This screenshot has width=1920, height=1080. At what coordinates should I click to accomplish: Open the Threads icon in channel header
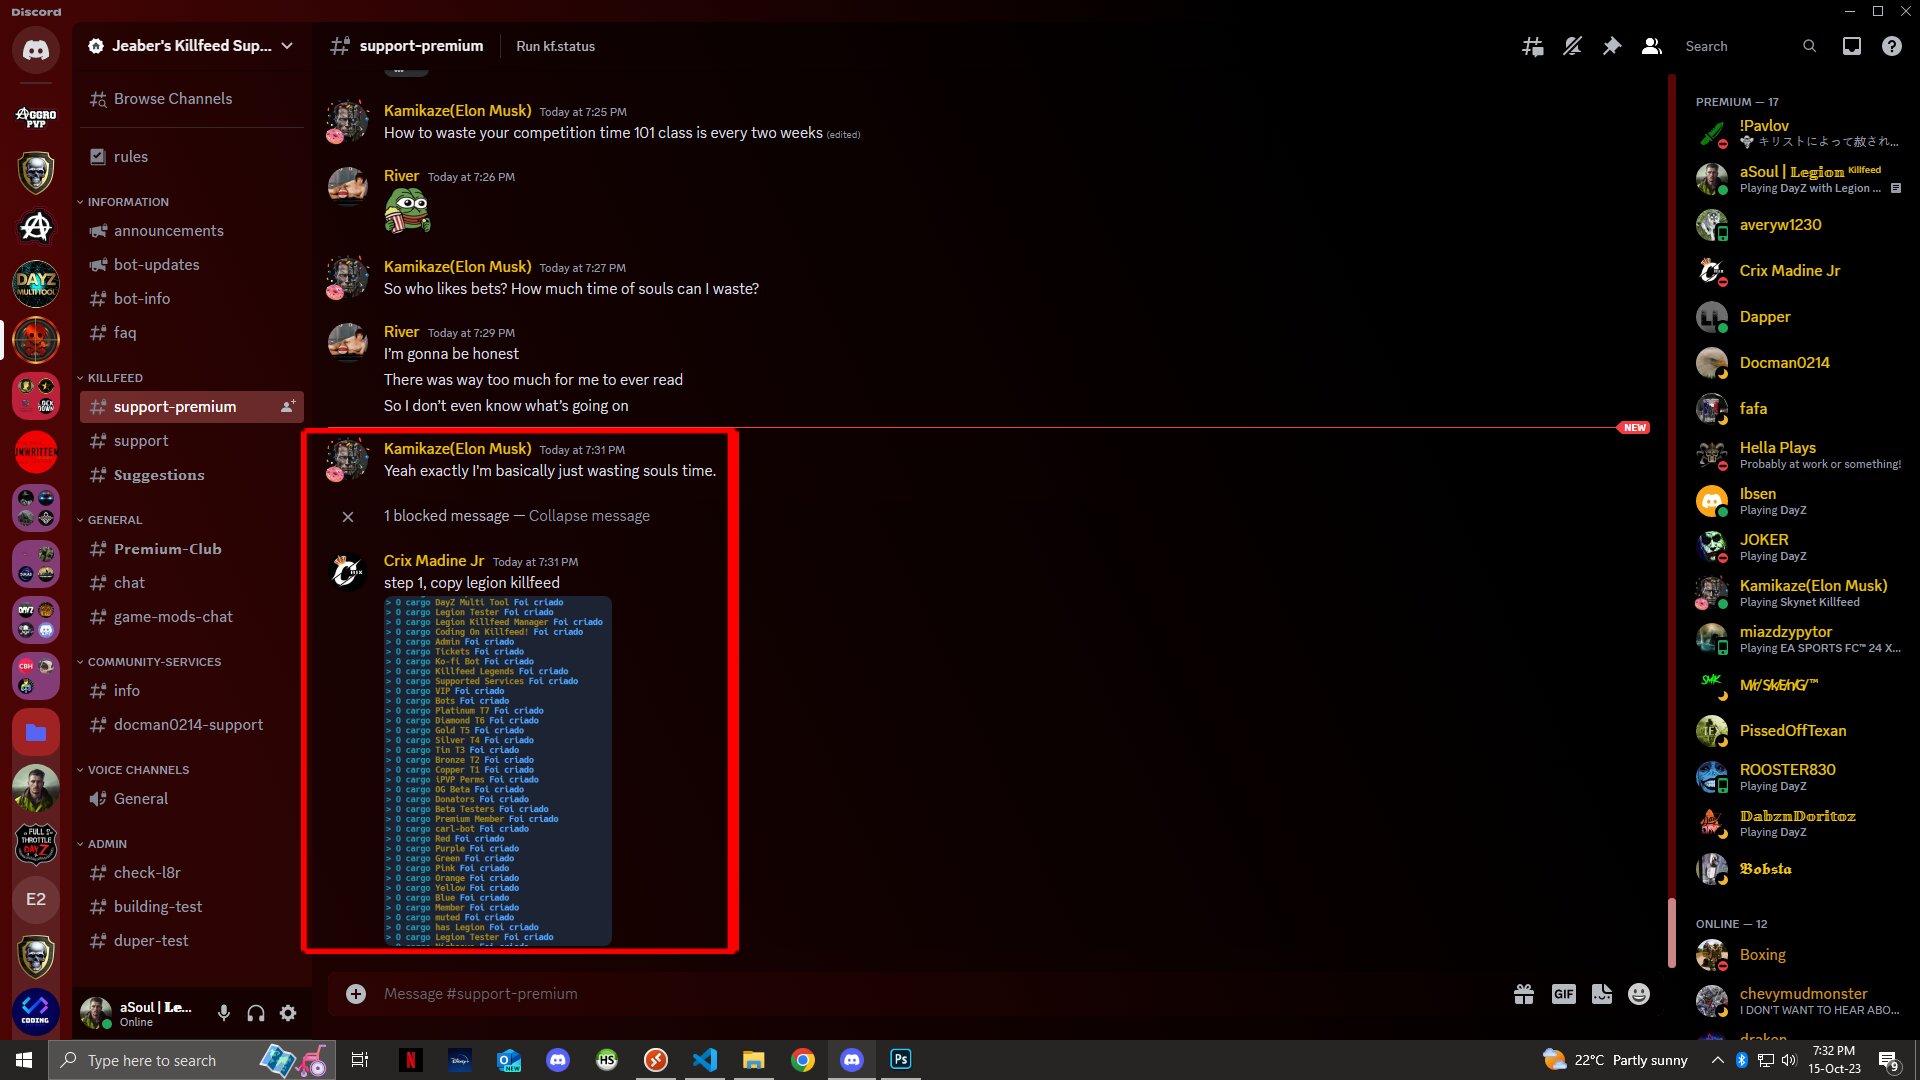pyautogui.click(x=1532, y=46)
